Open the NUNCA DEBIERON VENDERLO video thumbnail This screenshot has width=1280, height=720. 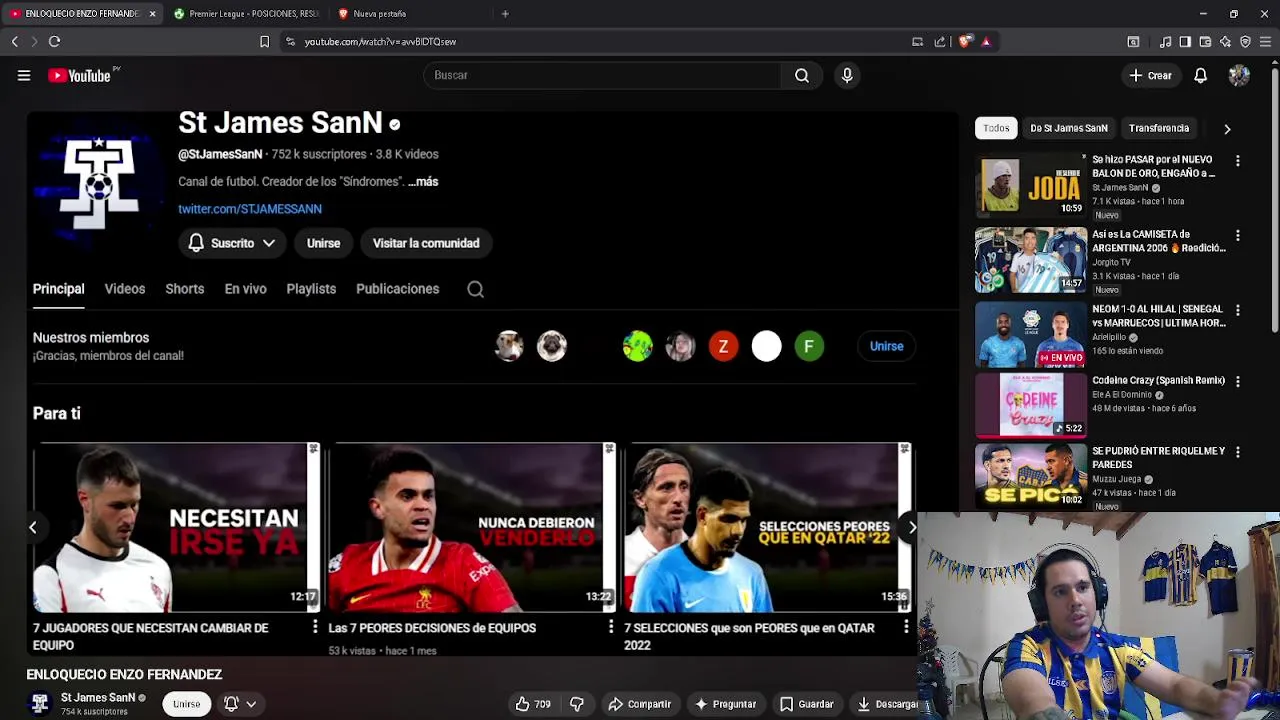tap(472, 527)
